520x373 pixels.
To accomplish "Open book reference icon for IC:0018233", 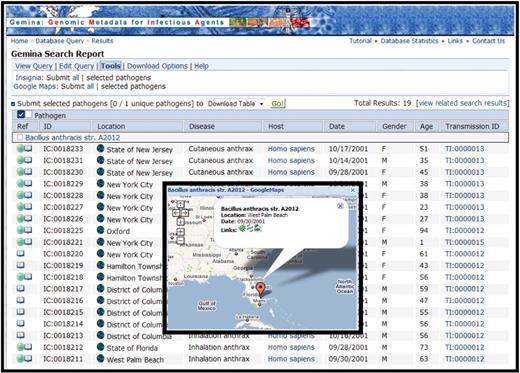I will [x=28, y=149].
